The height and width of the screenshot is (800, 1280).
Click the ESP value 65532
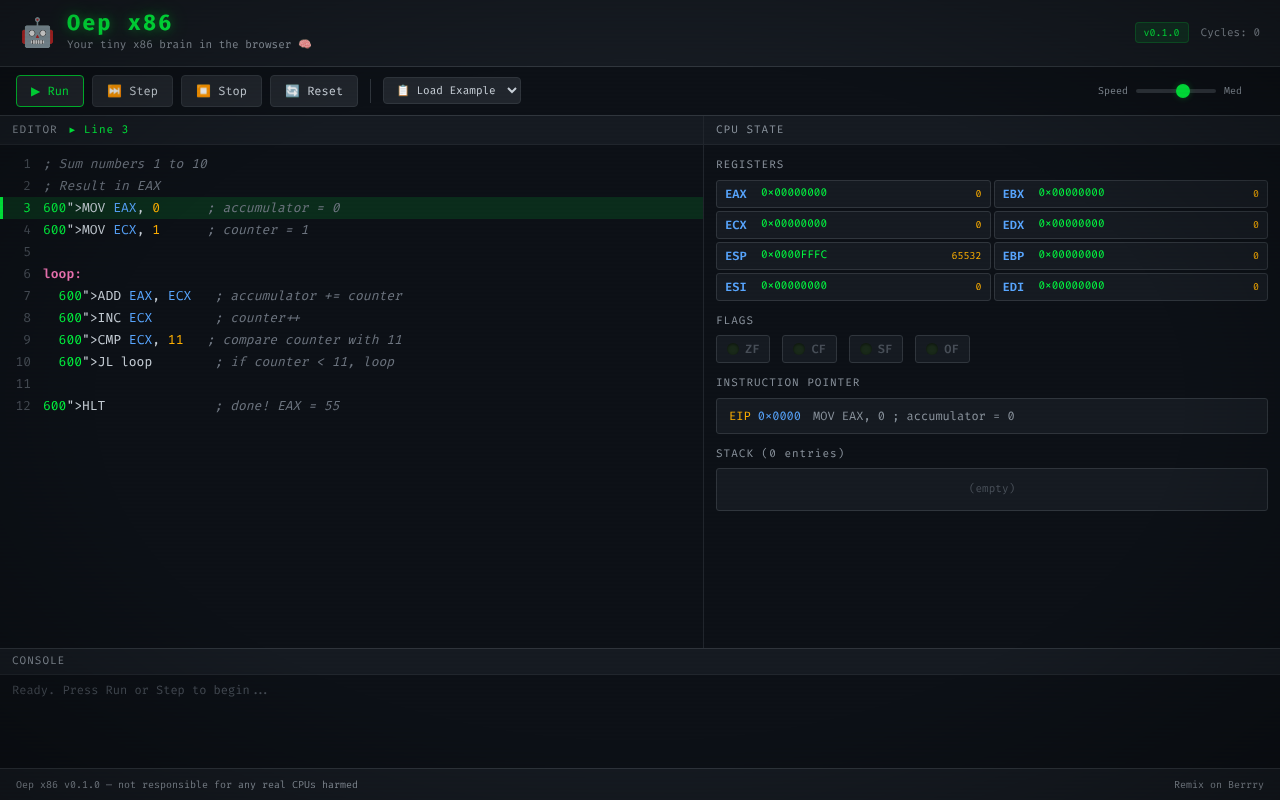966,256
